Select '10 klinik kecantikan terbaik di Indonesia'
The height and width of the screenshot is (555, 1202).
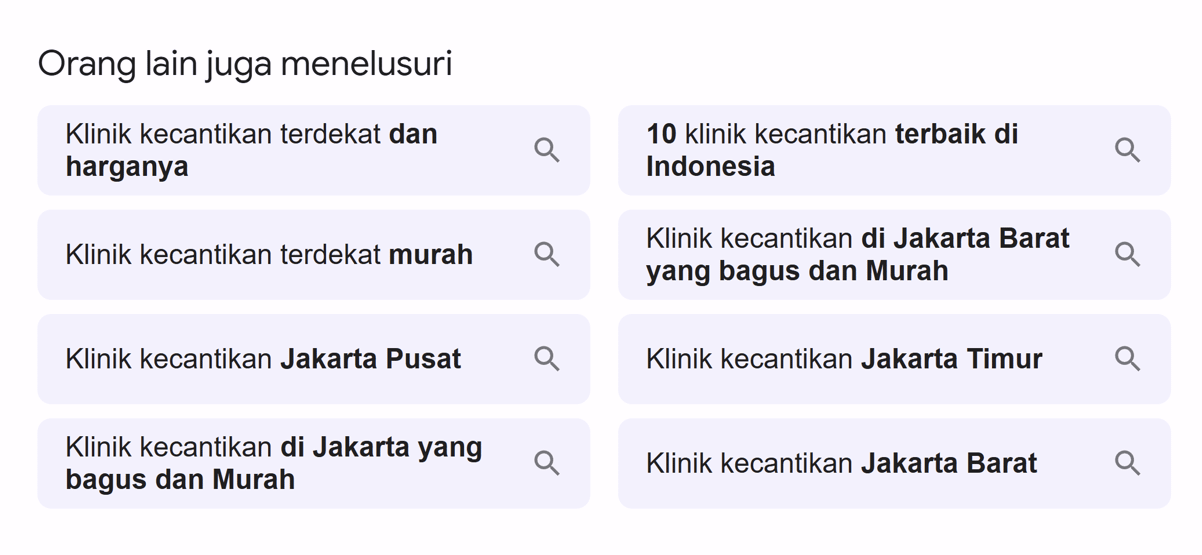(894, 150)
